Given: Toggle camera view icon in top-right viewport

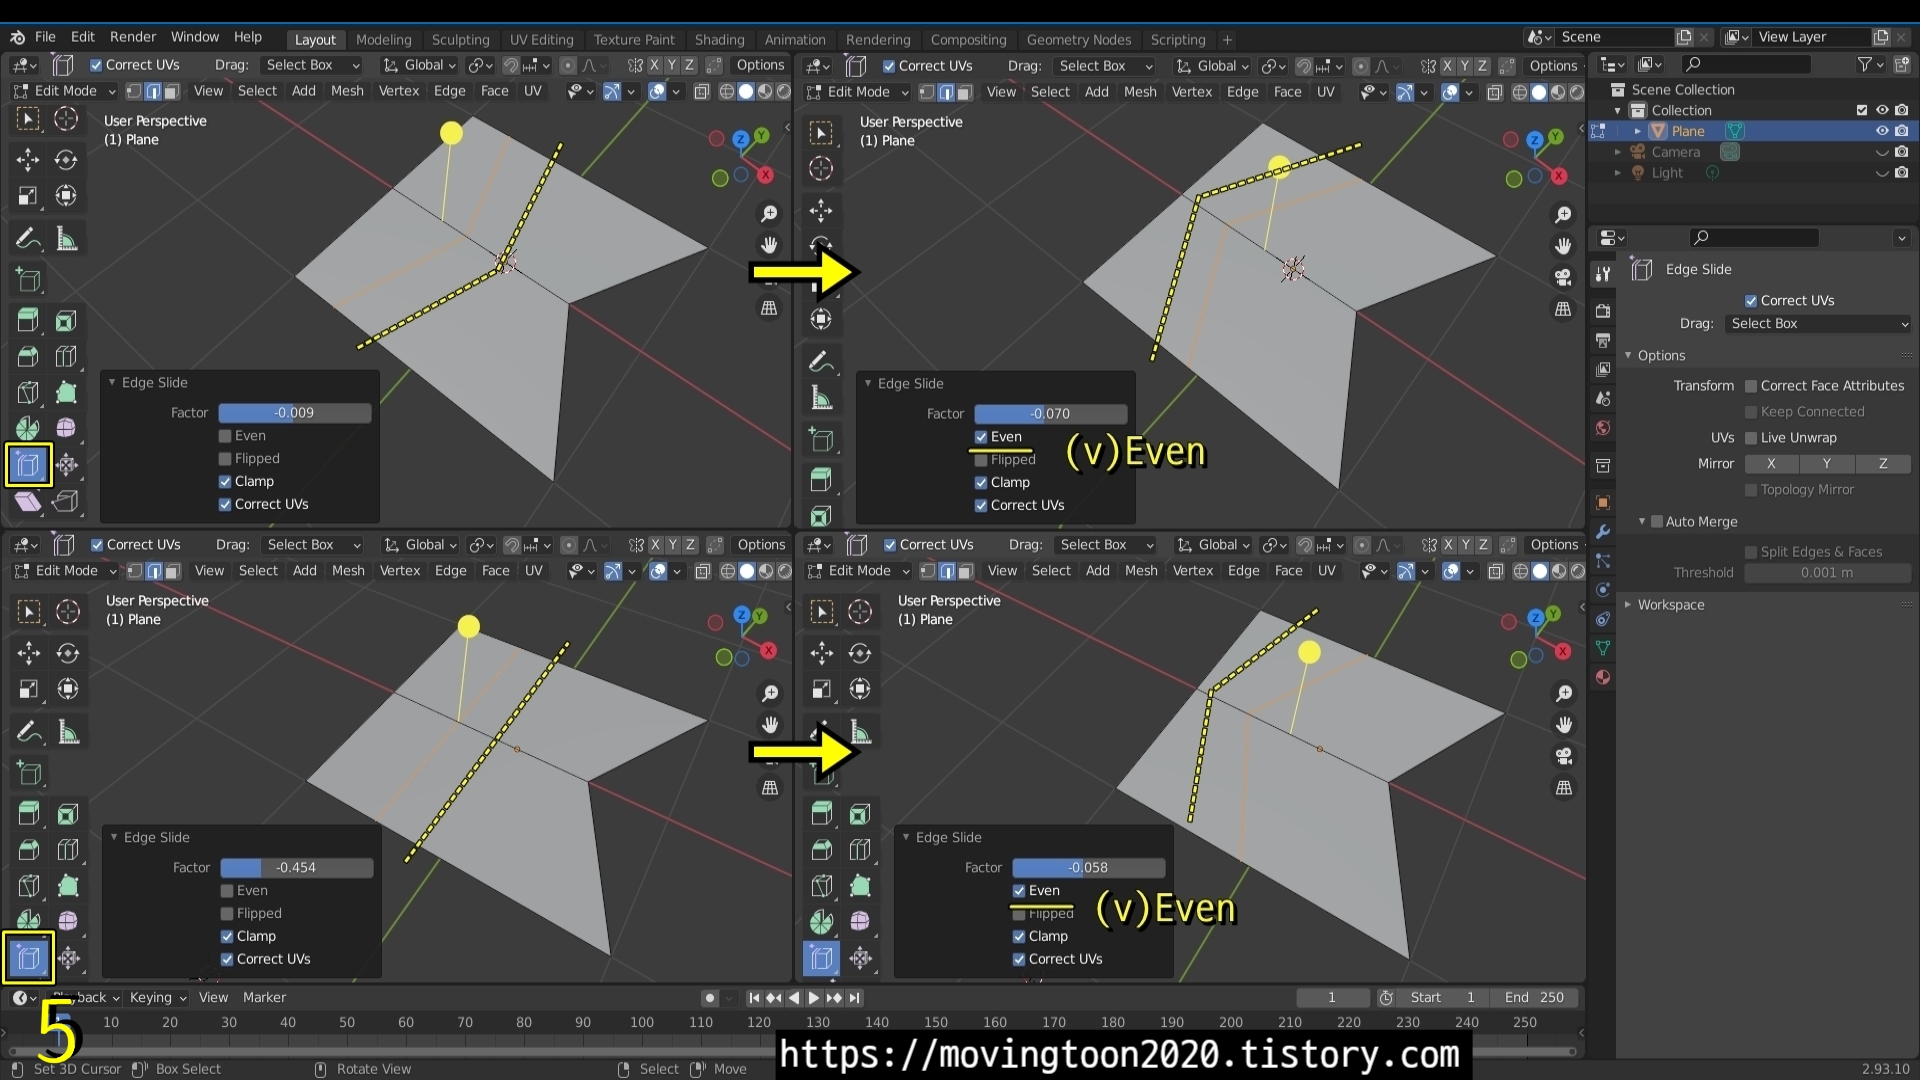Looking at the screenshot, I should 1563,278.
